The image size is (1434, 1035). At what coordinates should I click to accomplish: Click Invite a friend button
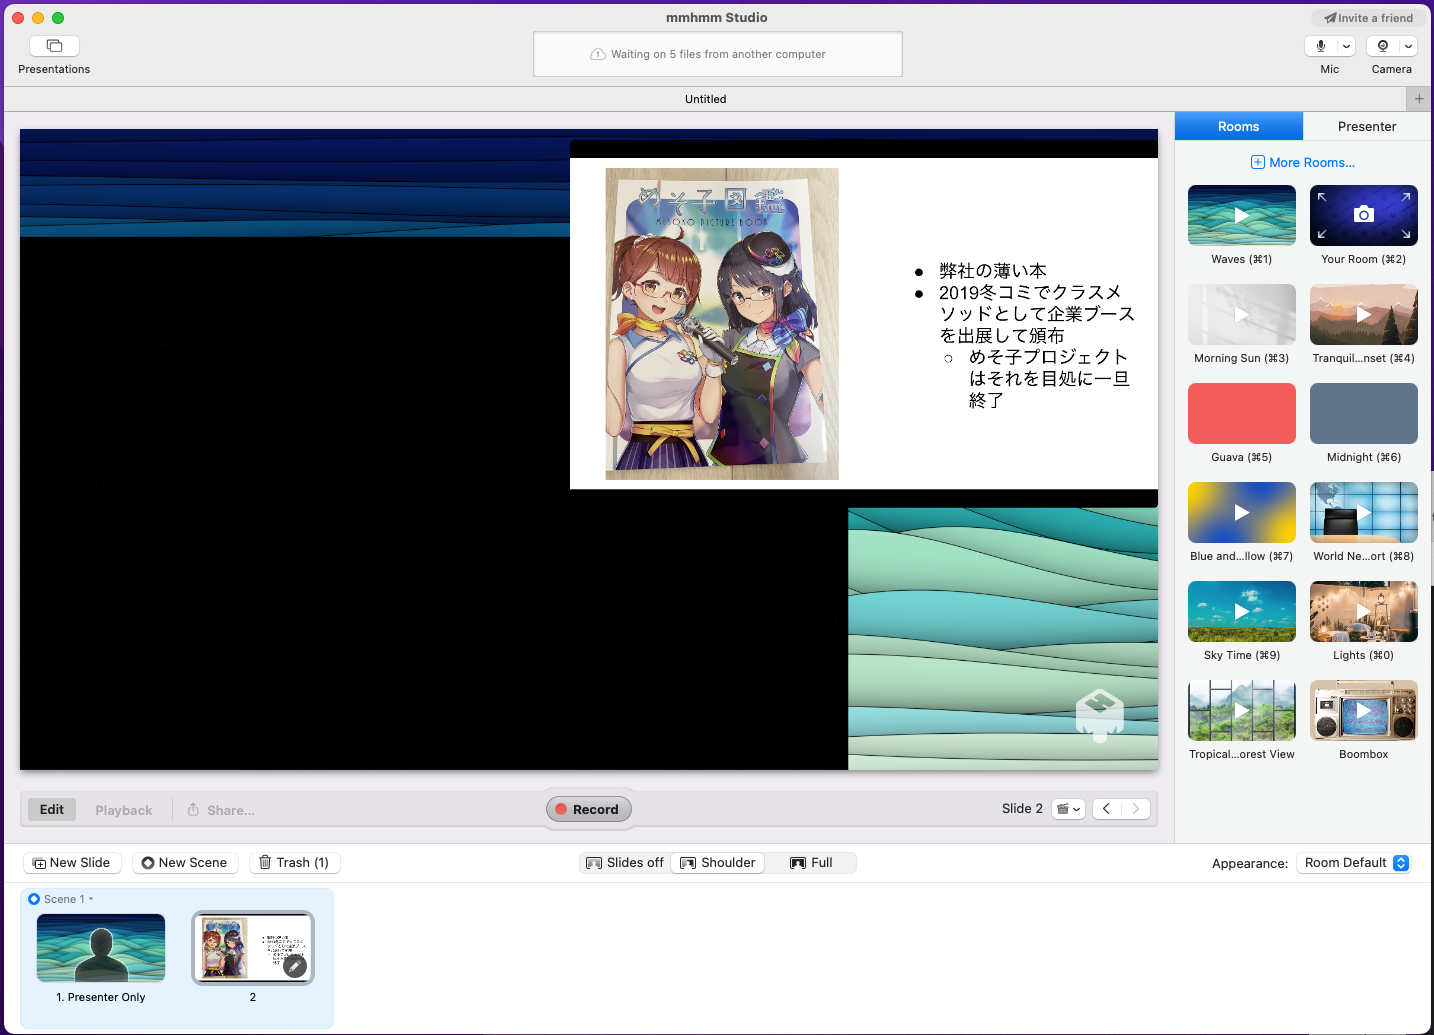[x=1368, y=18]
